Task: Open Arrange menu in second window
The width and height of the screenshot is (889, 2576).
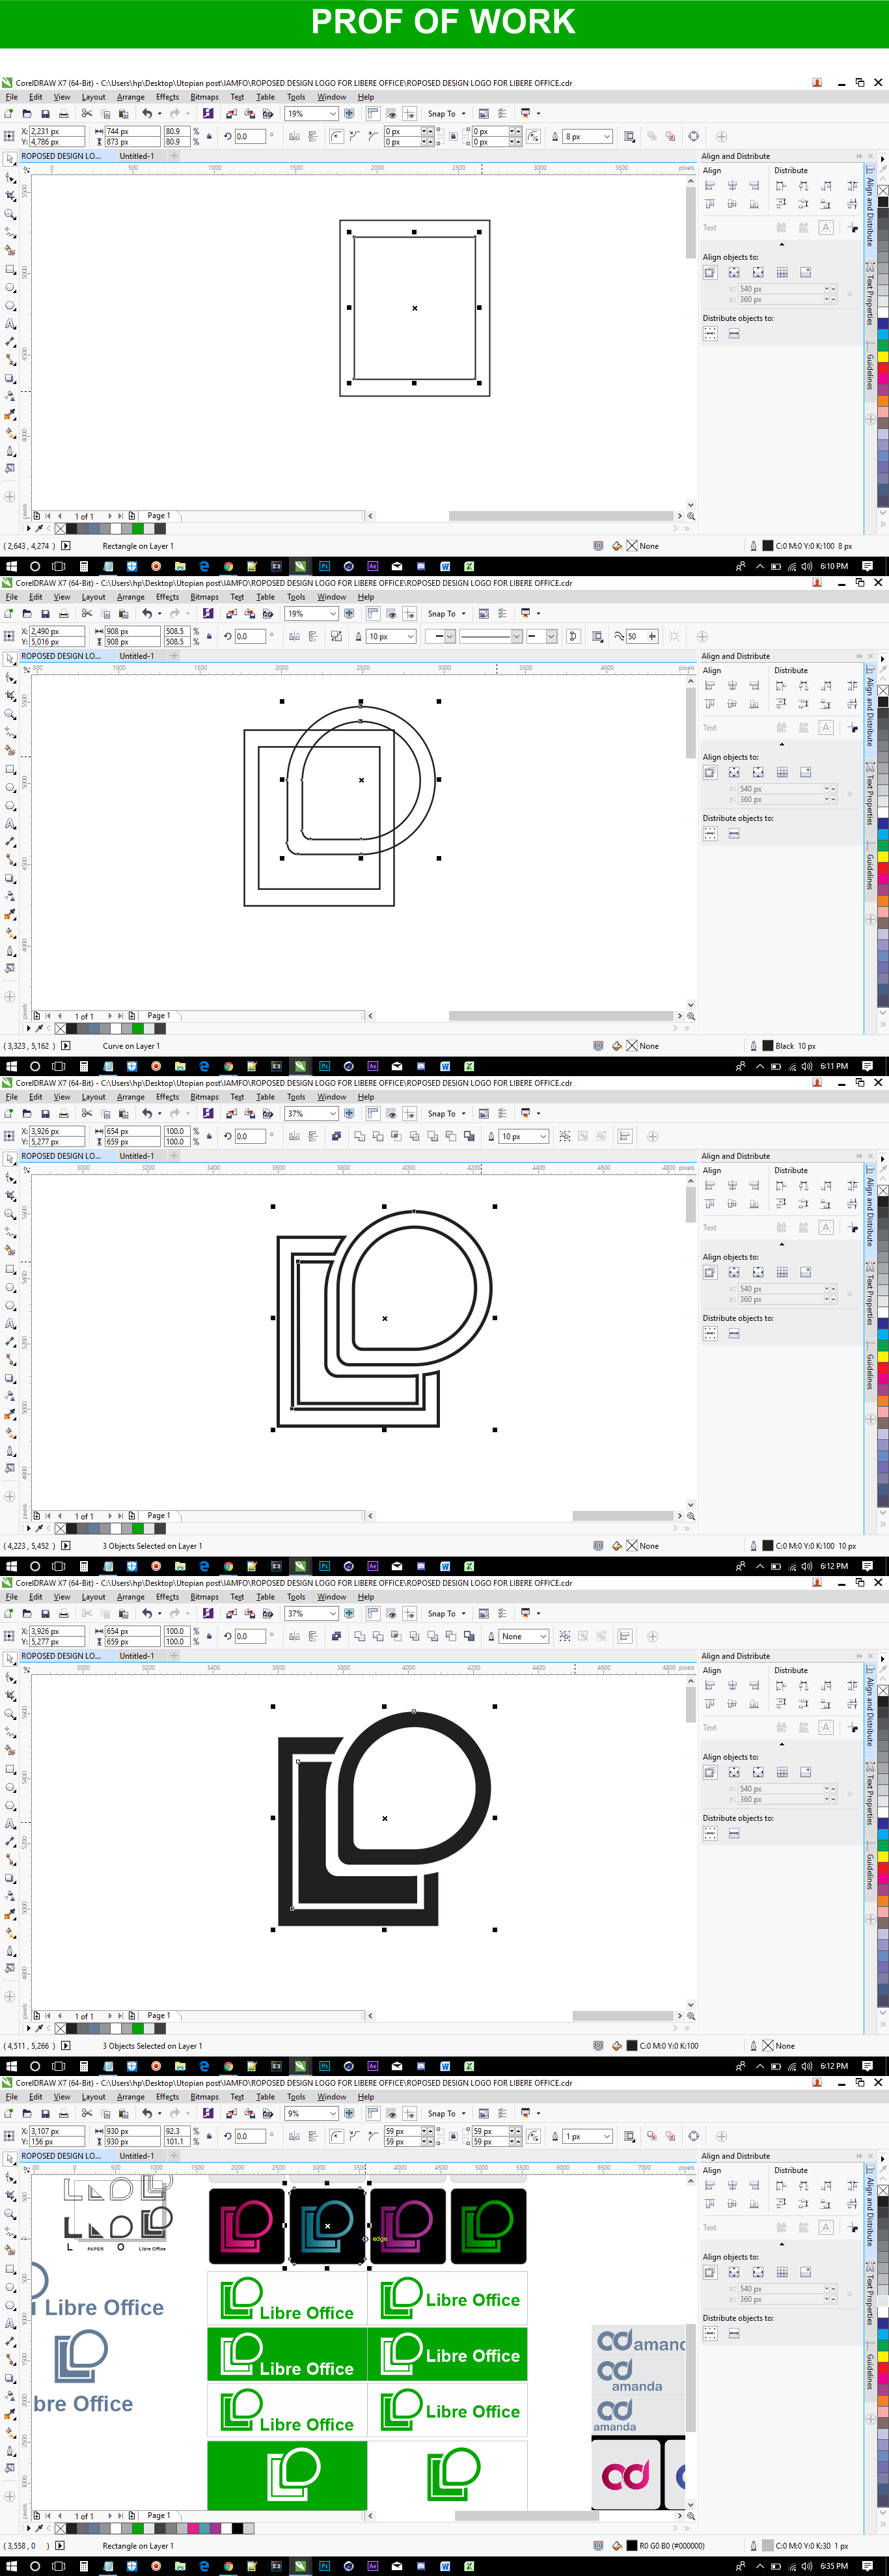Action: [130, 597]
